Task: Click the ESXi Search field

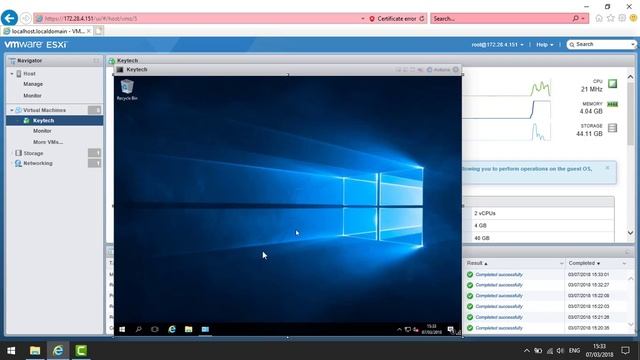Action: point(602,44)
